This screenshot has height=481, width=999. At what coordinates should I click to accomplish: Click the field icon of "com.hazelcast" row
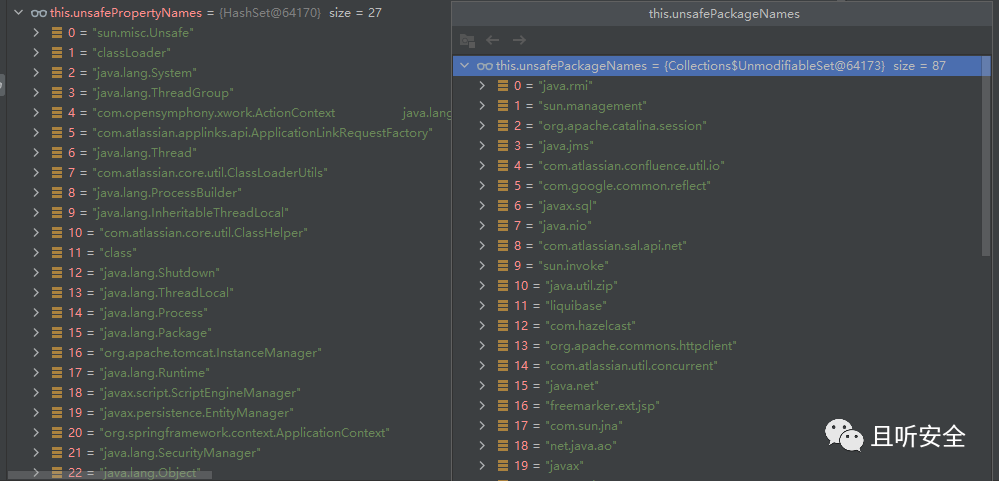coord(503,326)
